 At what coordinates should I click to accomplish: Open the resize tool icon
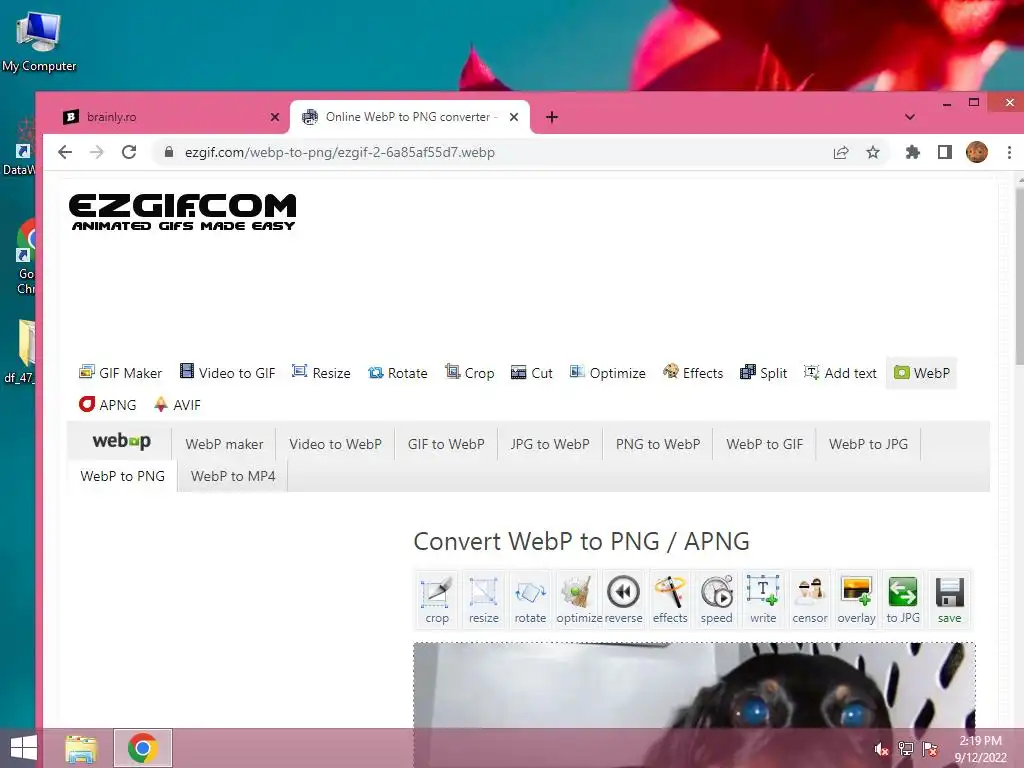[x=483, y=600]
